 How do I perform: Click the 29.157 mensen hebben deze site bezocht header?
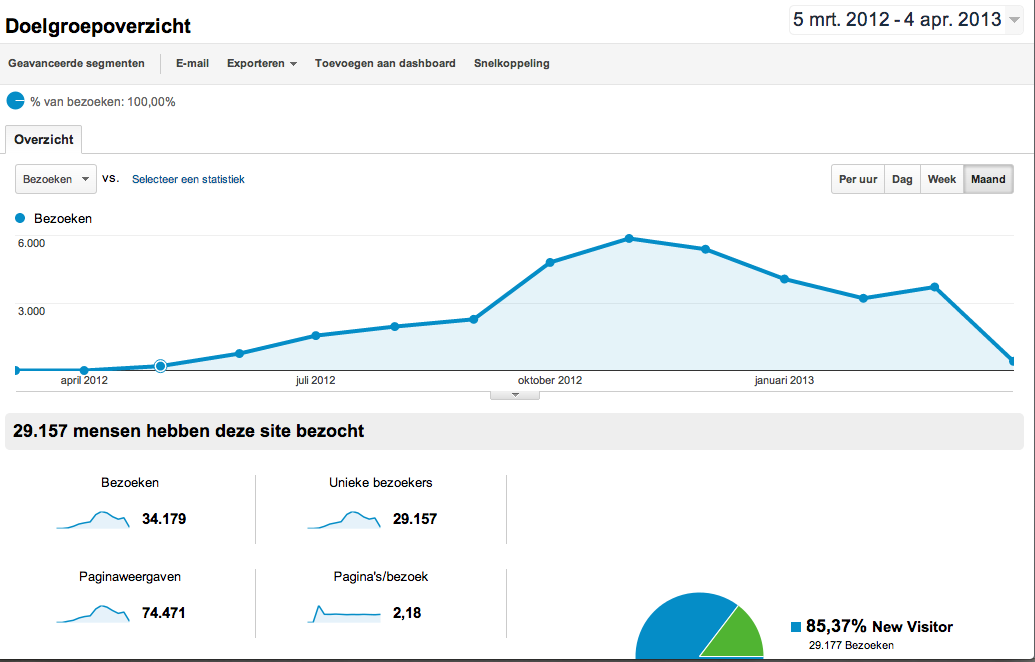tap(188, 431)
